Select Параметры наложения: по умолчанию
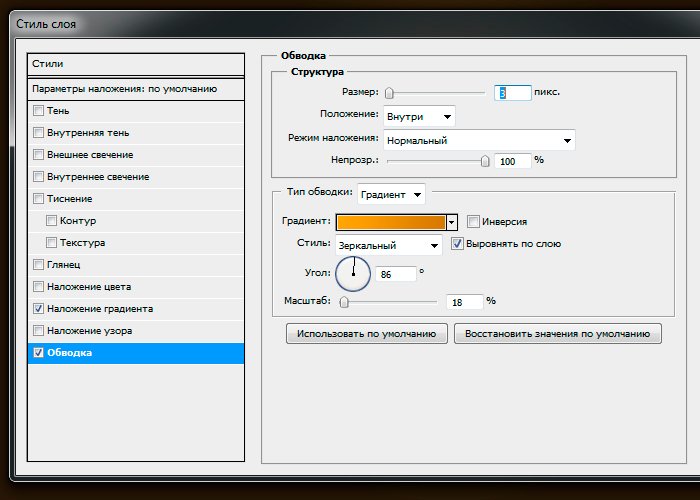 click(x=136, y=89)
